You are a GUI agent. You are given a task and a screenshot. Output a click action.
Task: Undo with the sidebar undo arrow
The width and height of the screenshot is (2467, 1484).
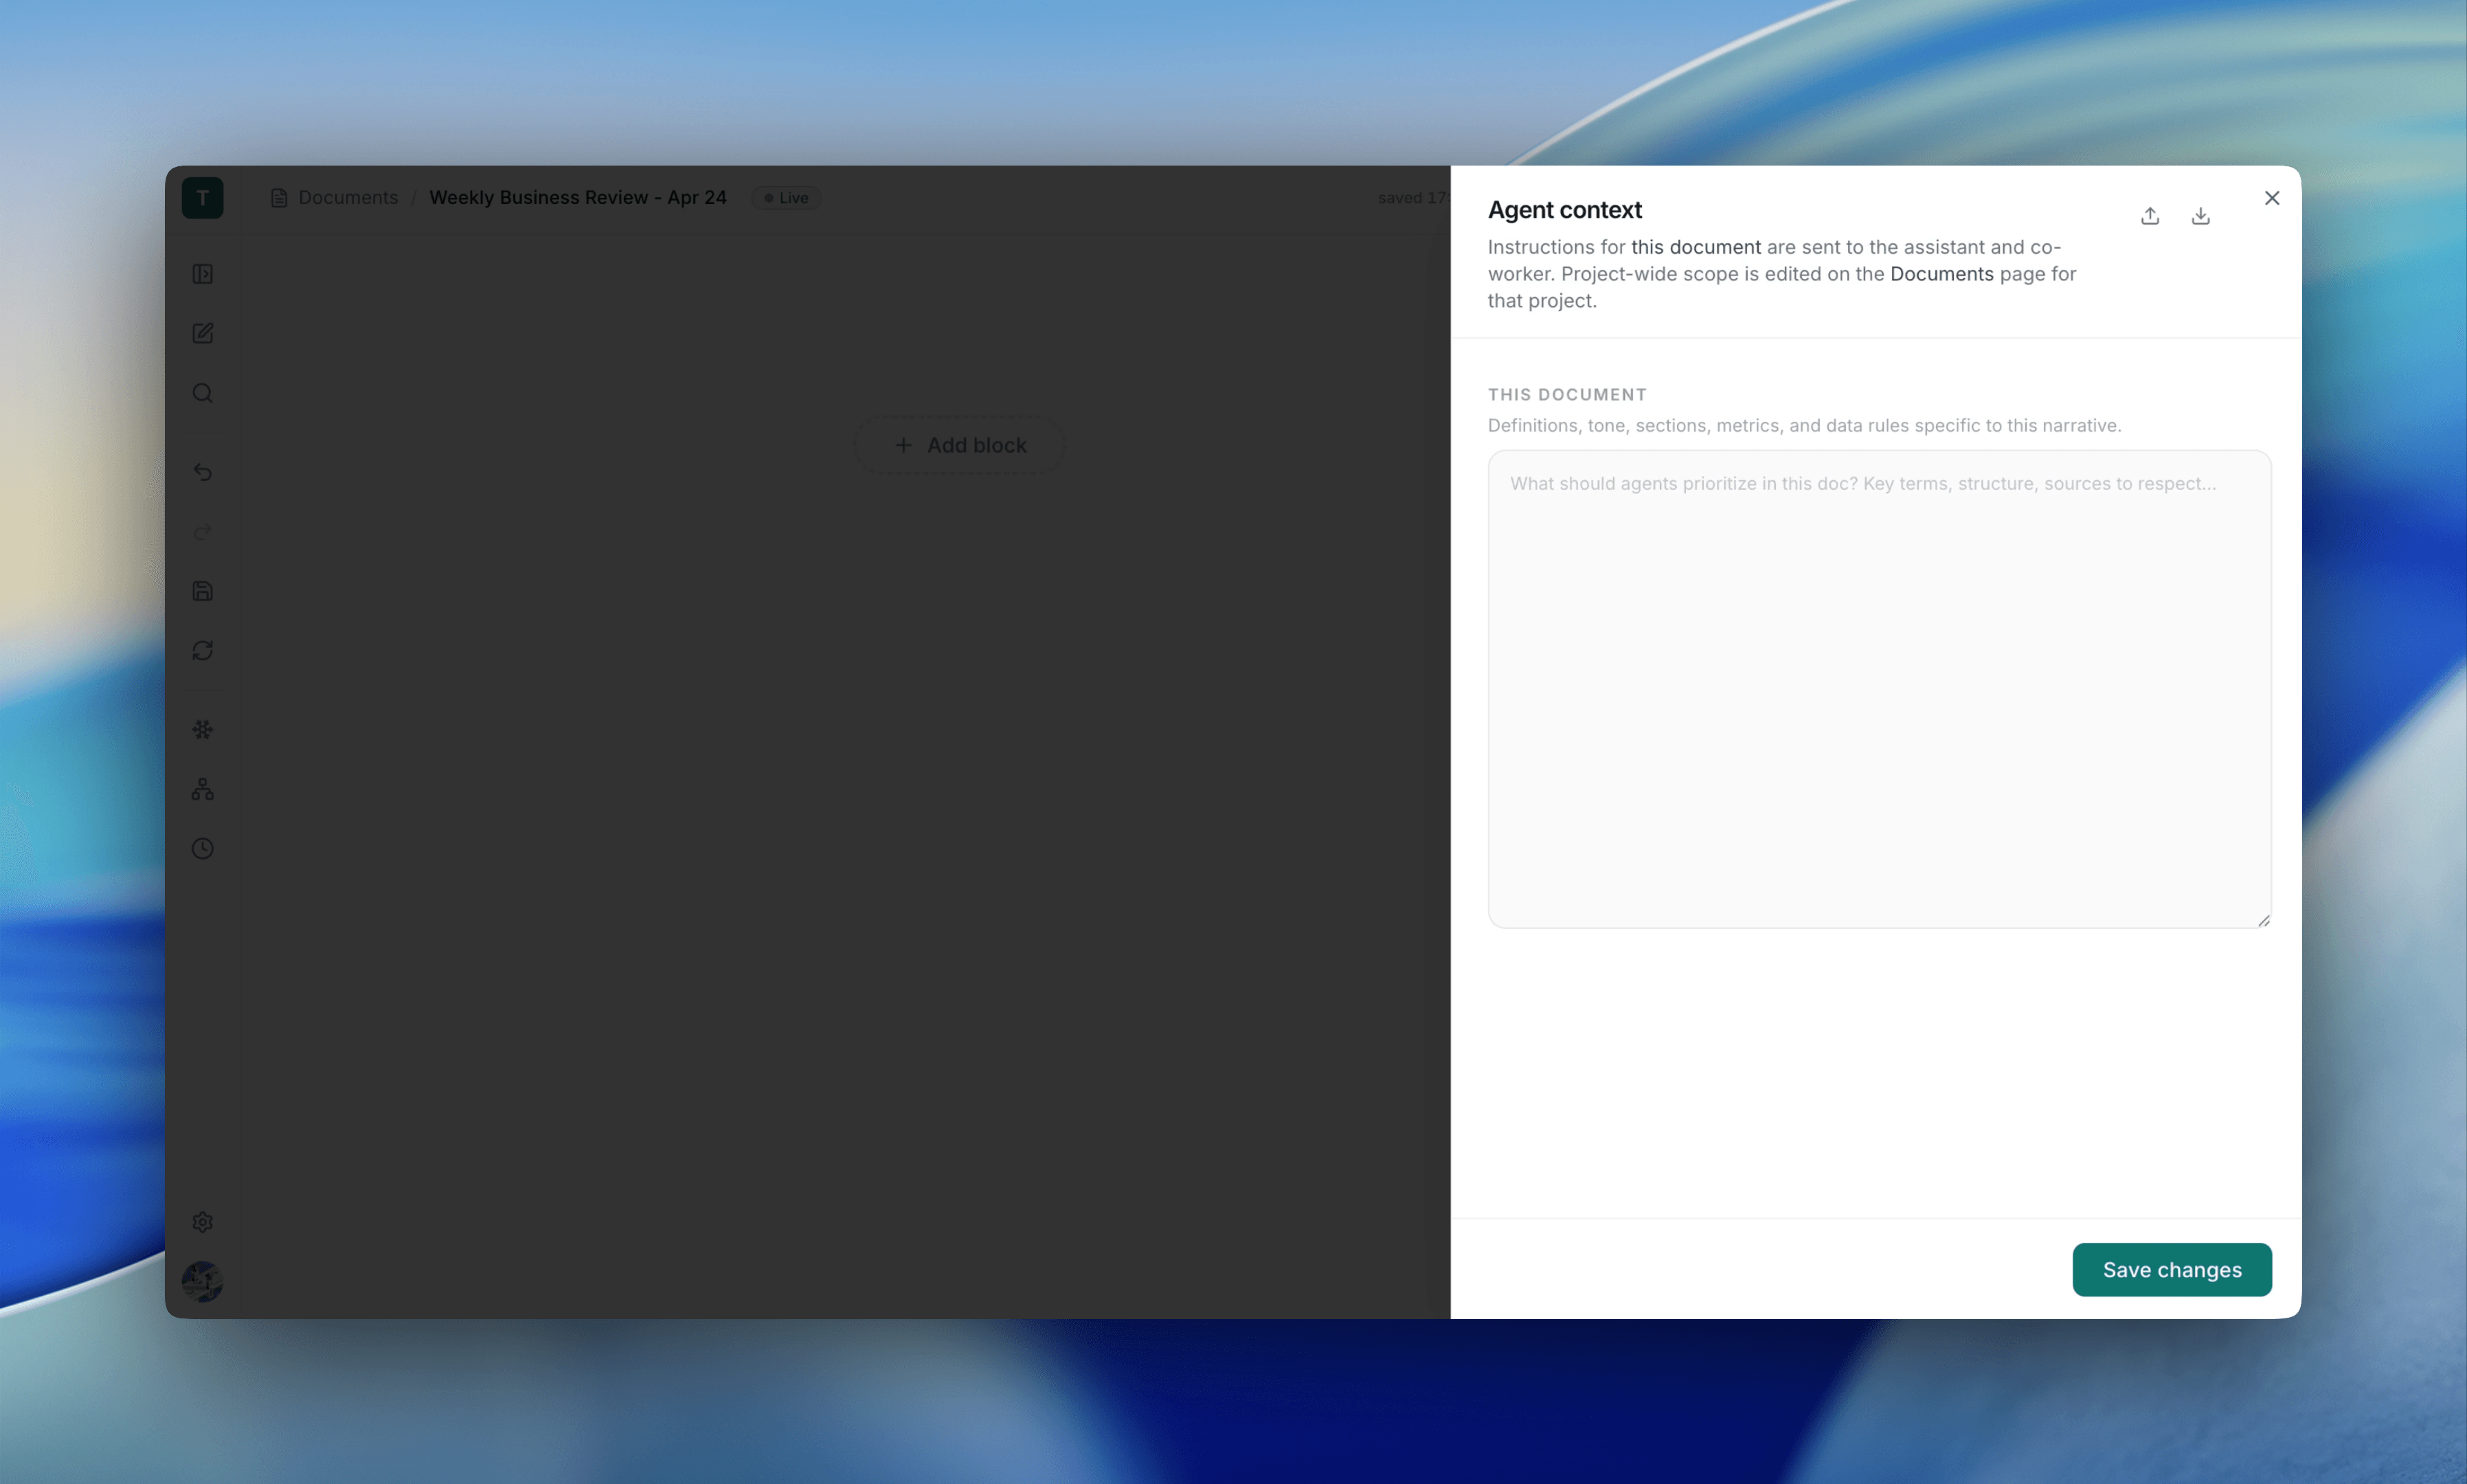[202, 472]
